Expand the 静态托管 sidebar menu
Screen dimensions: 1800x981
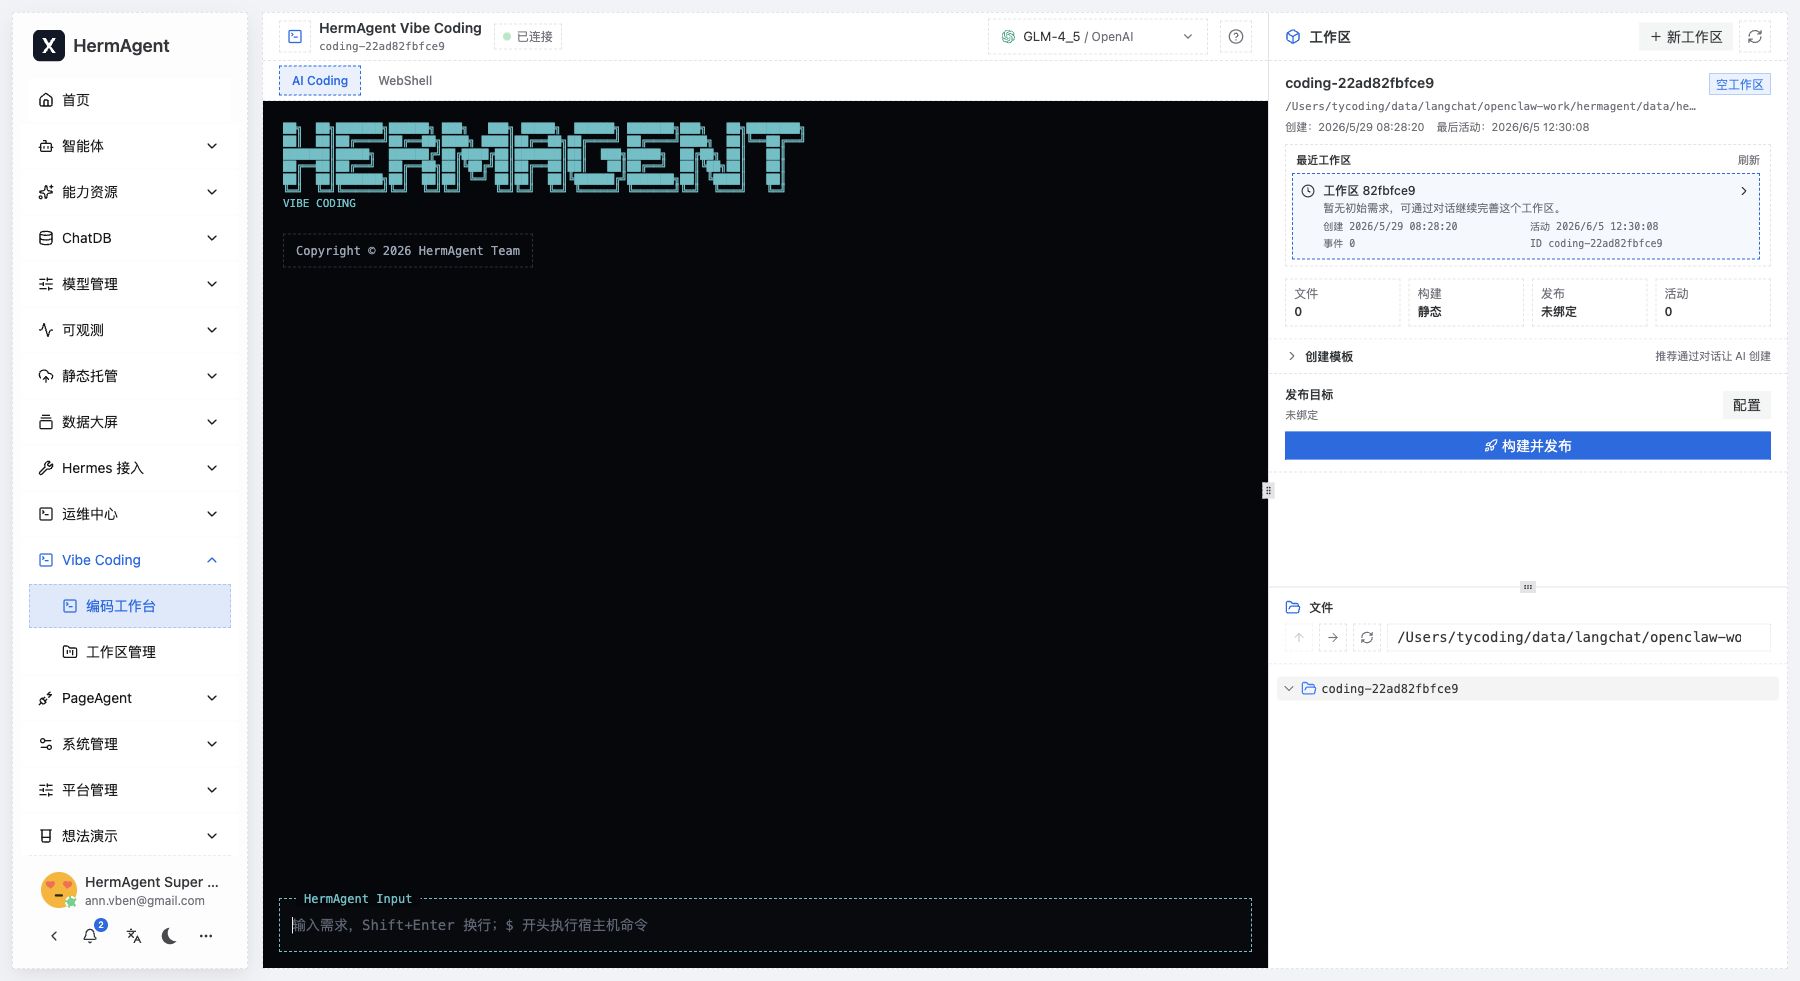(x=130, y=376)
